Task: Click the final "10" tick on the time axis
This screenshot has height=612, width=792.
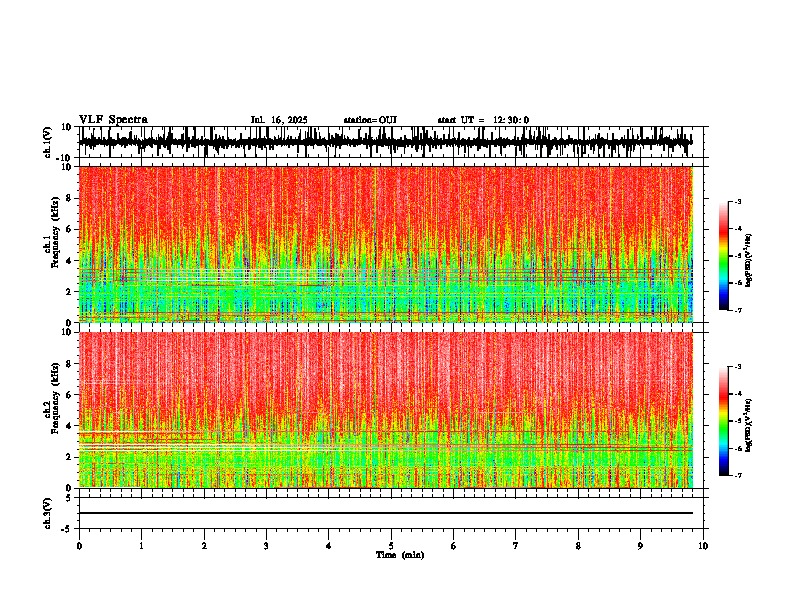Action: [x=703, y=546]
